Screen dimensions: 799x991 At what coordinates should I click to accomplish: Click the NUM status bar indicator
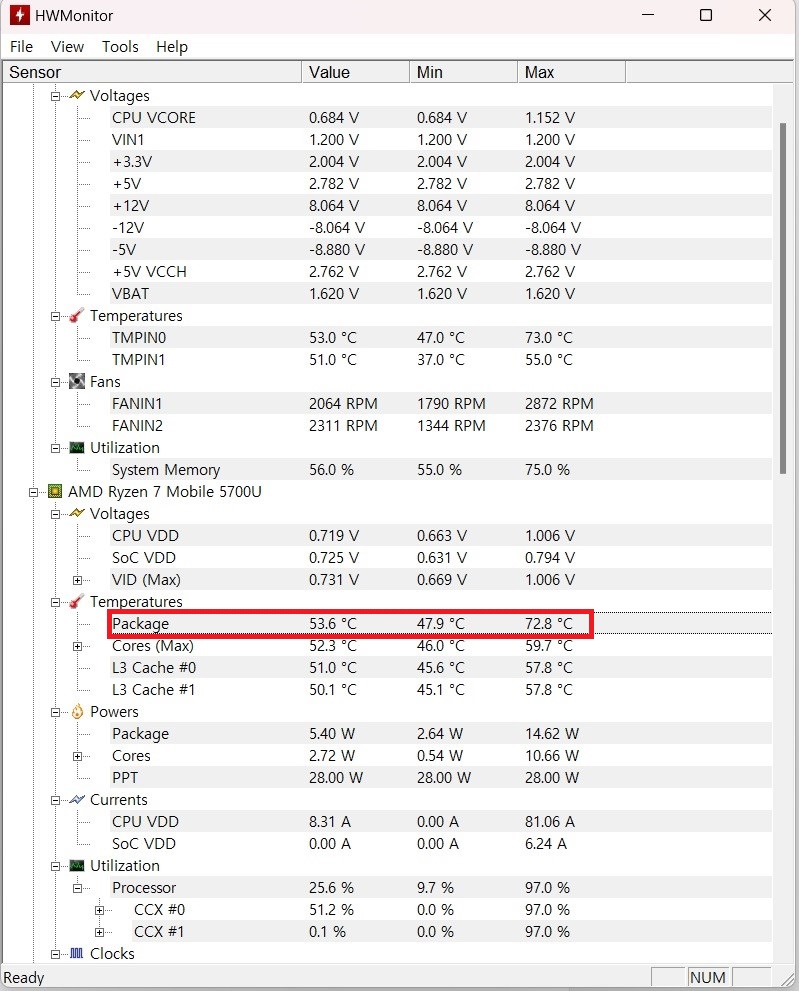tap(707, 978)
